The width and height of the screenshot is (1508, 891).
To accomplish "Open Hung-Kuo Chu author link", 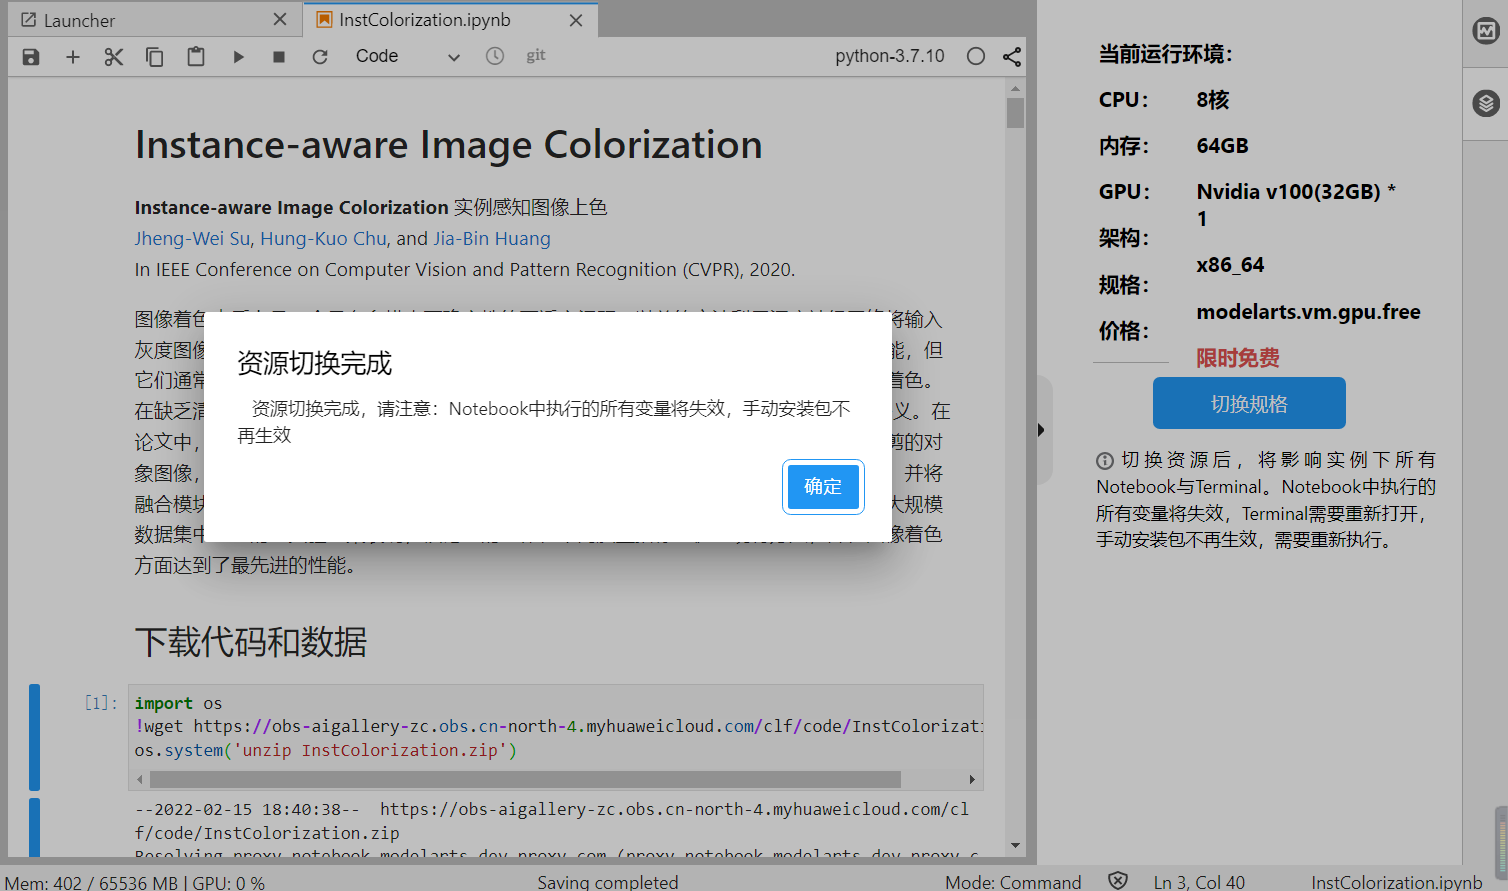I will 323,239.
